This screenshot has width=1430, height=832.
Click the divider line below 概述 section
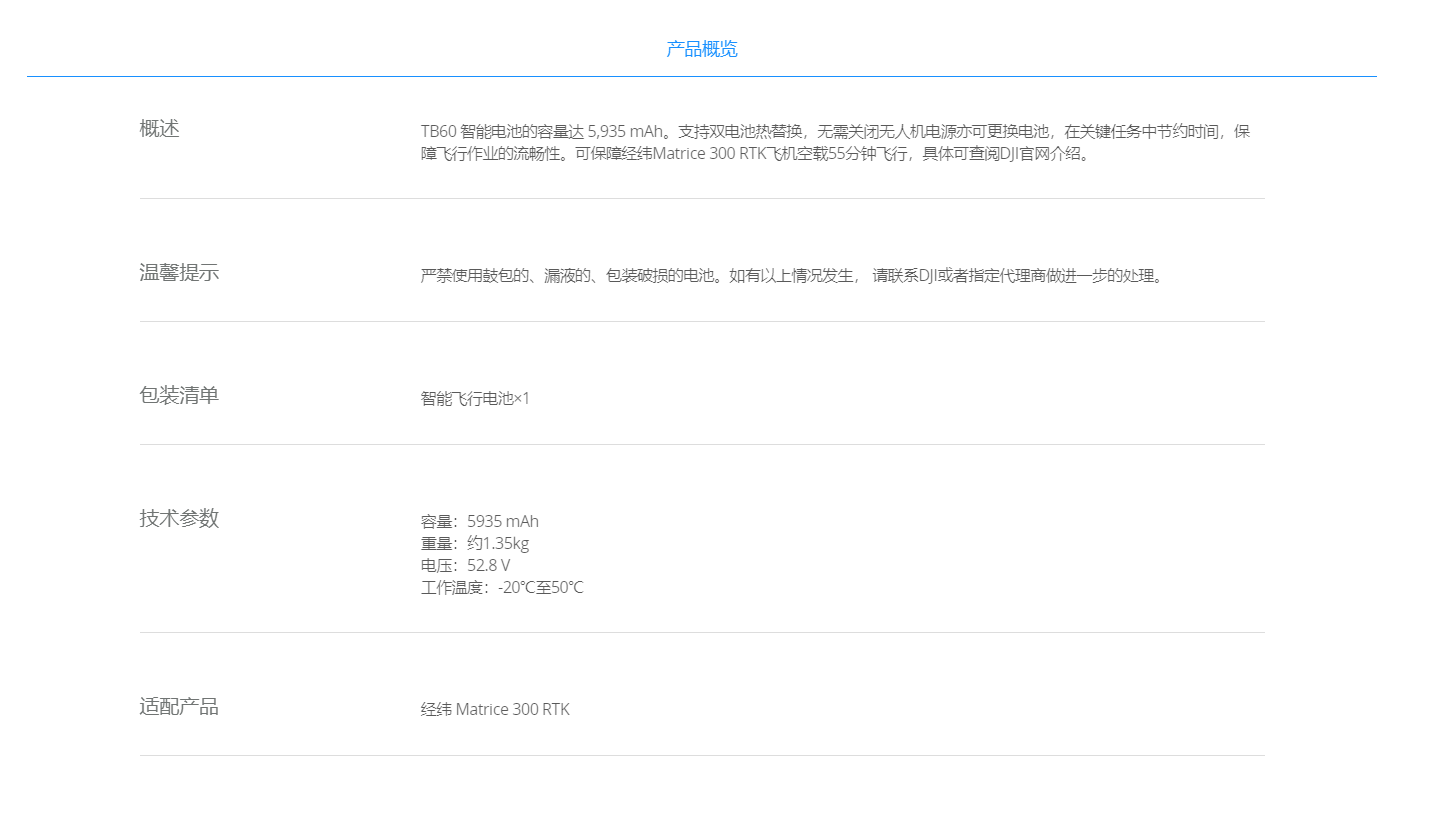(700, 199)
